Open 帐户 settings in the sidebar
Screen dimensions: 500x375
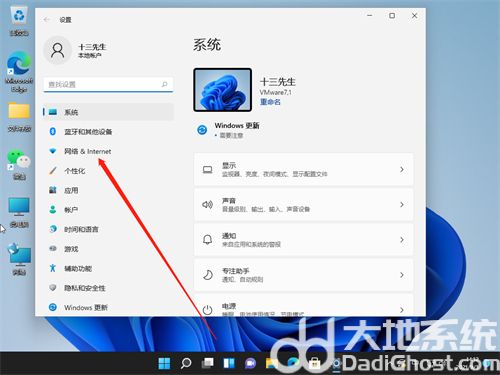click(x=108, y=210)
